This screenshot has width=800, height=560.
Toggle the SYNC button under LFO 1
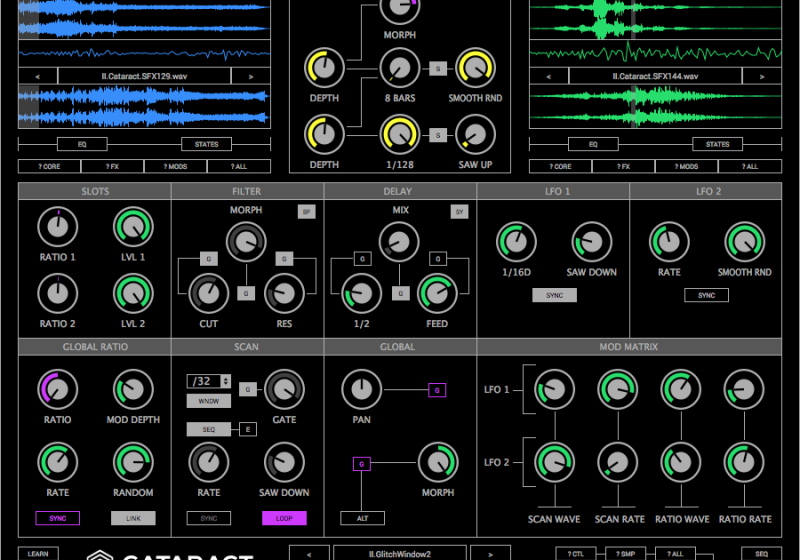click(554, 296)
